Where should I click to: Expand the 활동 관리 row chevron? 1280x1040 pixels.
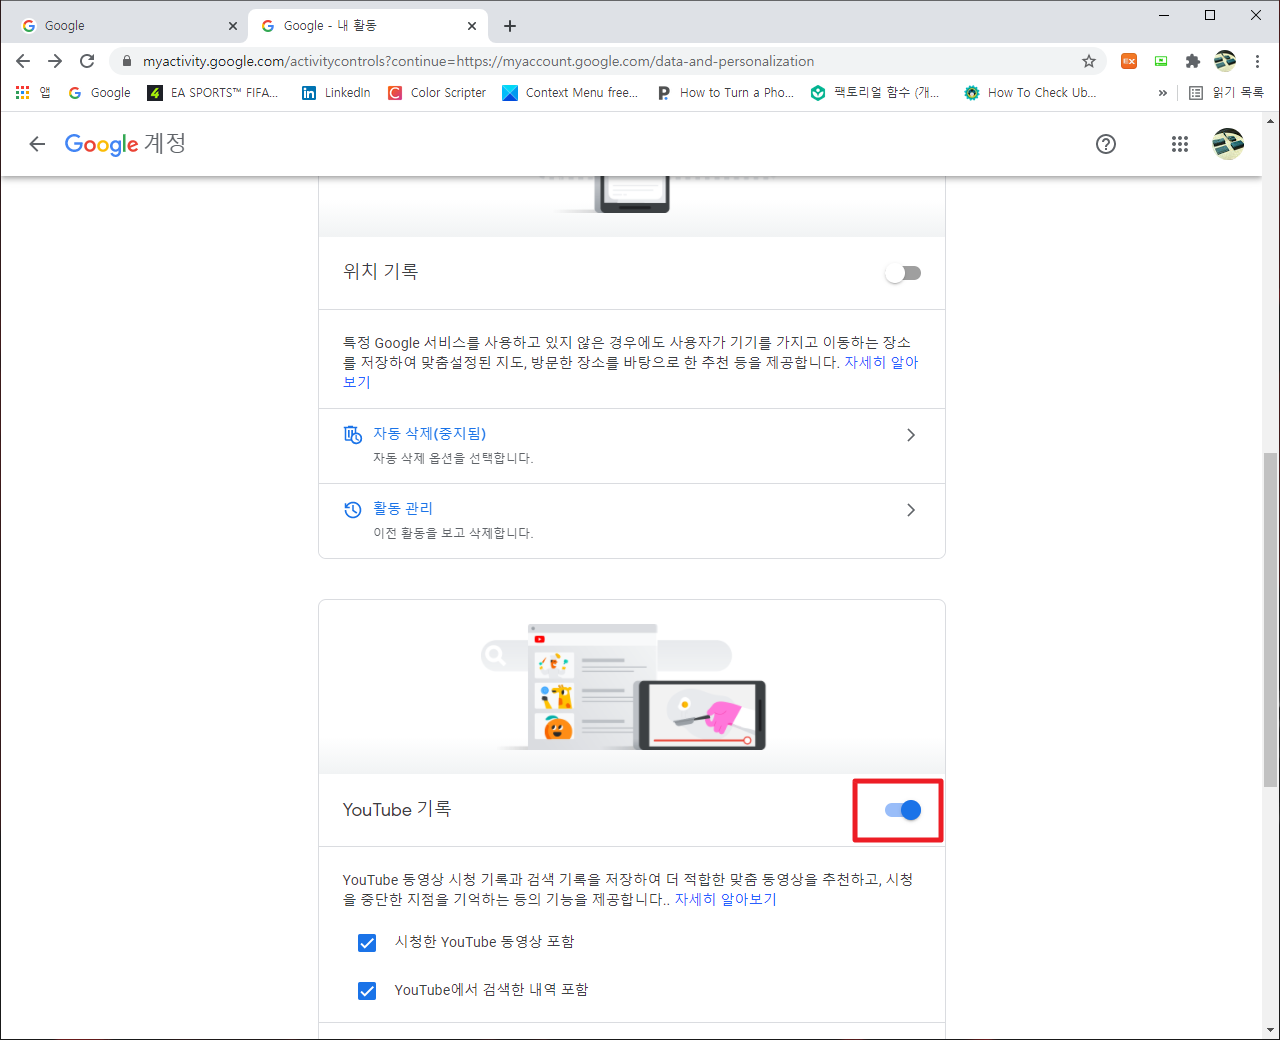[x=910, y=510]
